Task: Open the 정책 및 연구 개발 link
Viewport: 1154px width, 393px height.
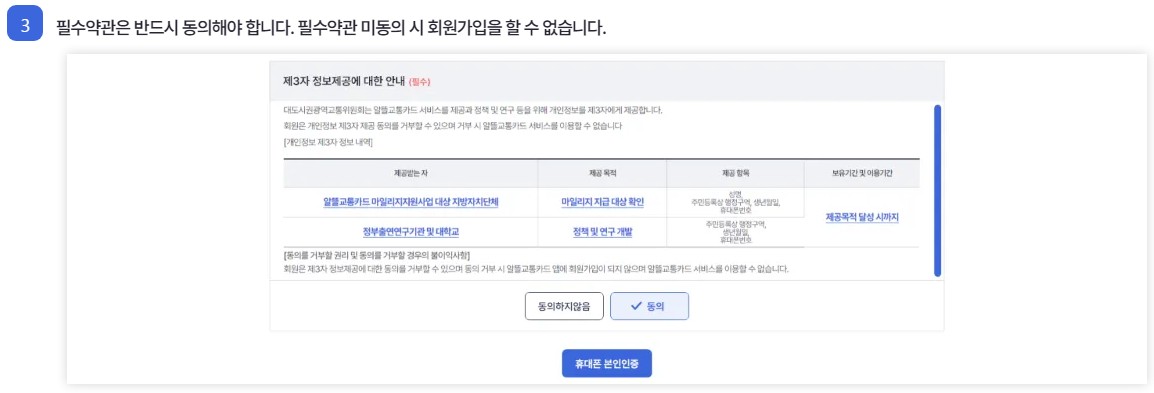Action: pyautogui.click(x=602, y=232)
